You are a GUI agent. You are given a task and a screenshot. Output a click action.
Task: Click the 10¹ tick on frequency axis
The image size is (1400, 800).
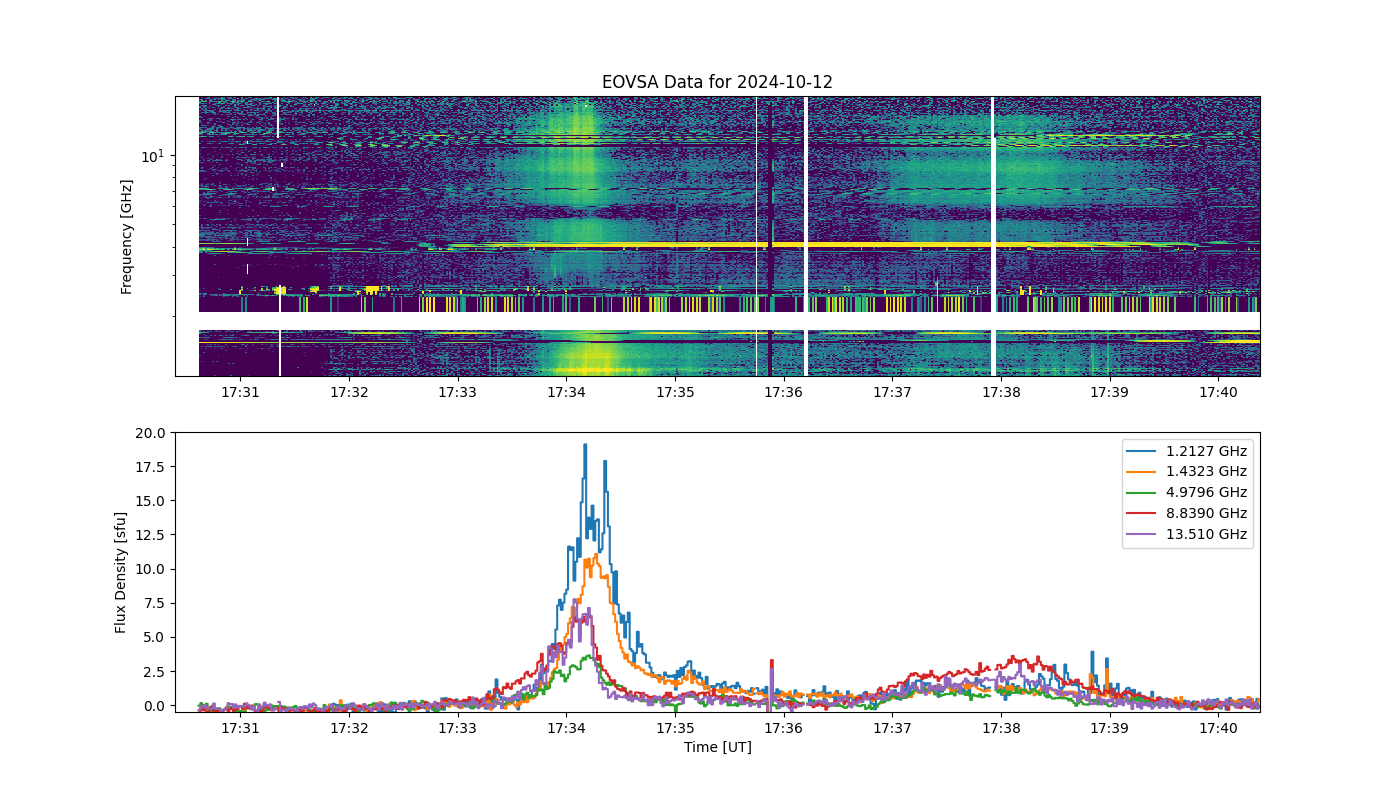click(153, 156)
